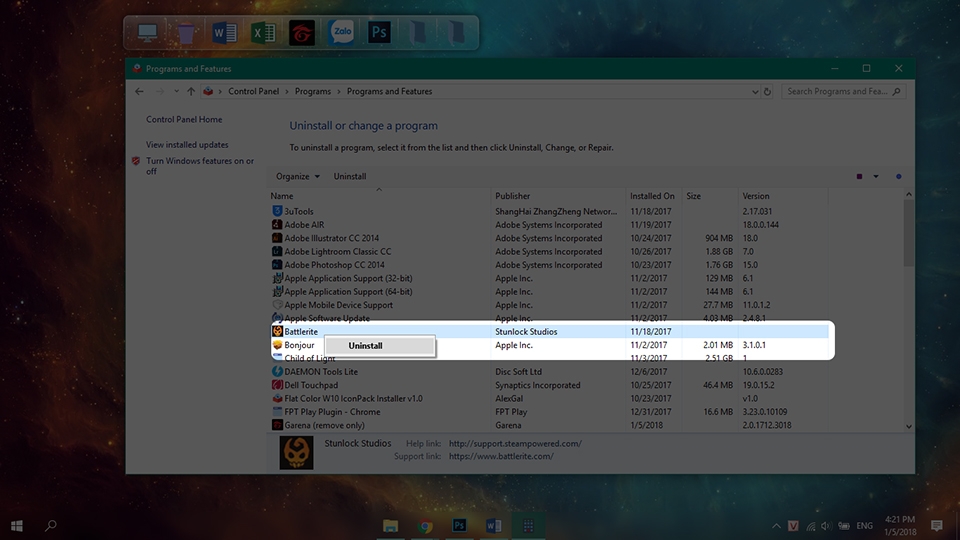Image resolution: width=960 pixels, height=540 pixels.
Task: Click the list scrollbar down arrow
Action: pyautogui.click(x=909, y=426)
